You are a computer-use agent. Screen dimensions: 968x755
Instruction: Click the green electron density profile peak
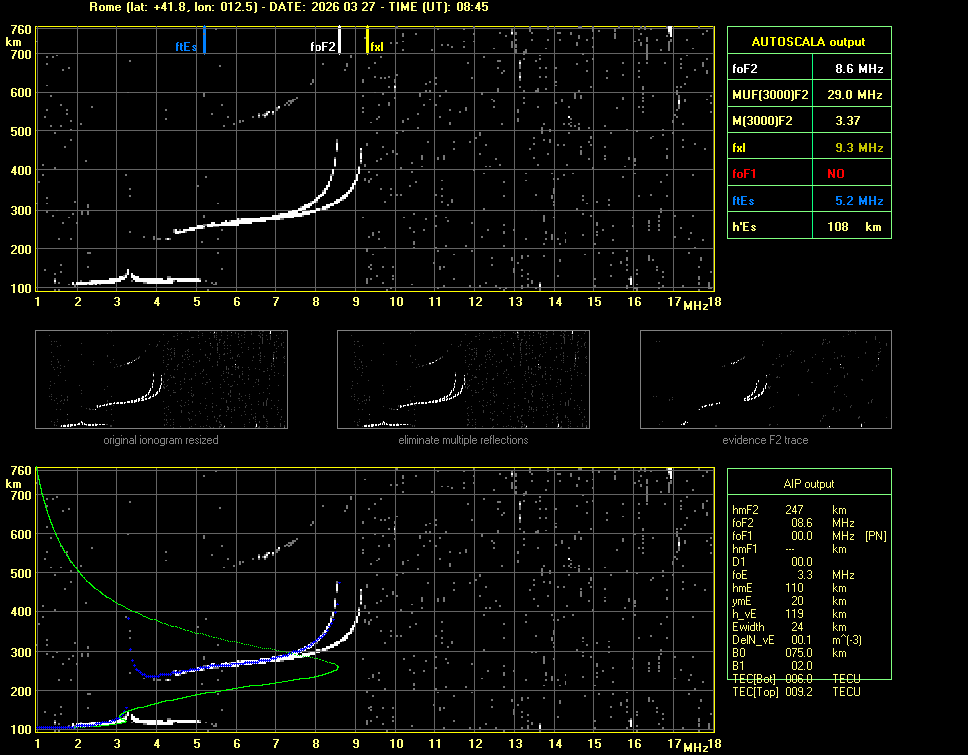(x=337, y=667)
